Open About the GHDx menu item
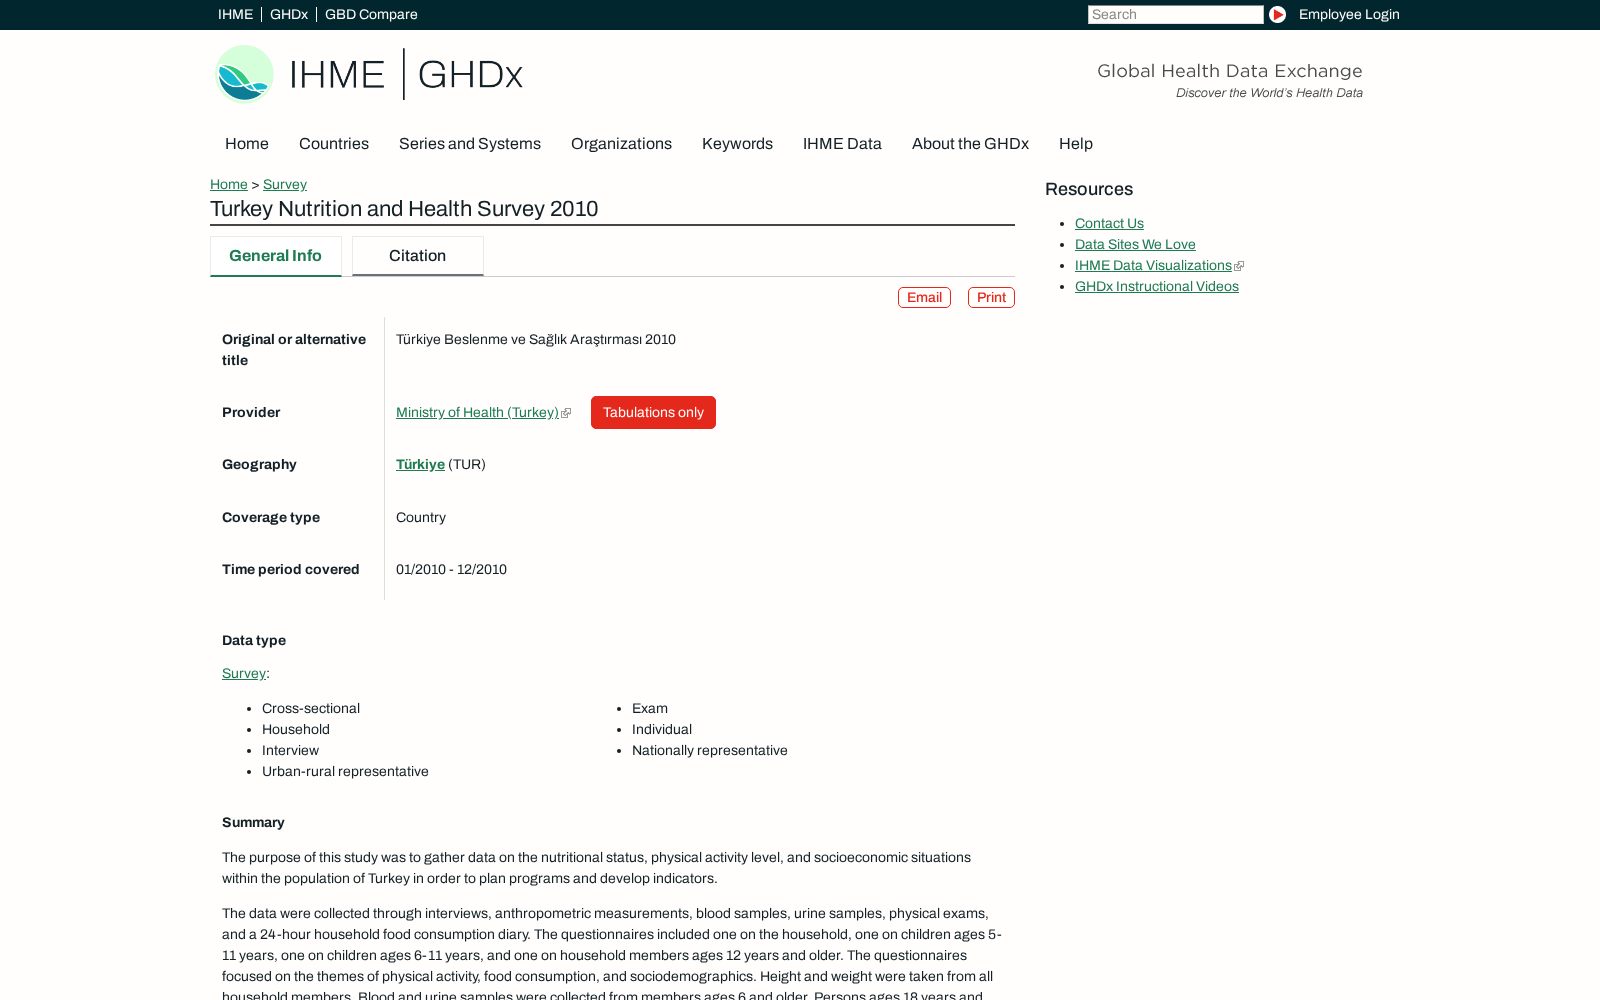 [970, 144]
